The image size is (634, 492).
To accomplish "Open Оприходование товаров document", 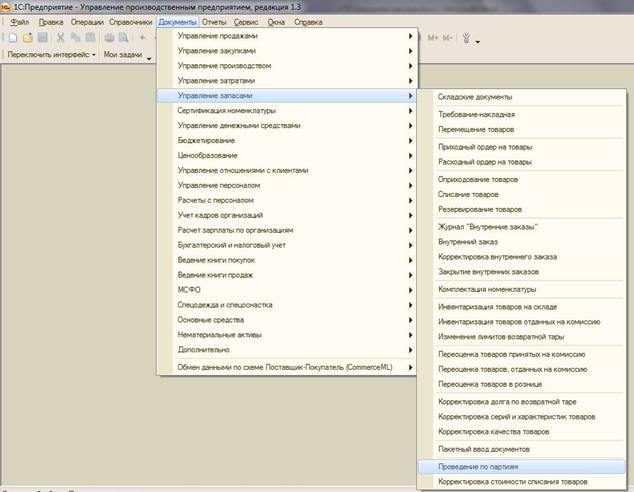I will point(522,179).
